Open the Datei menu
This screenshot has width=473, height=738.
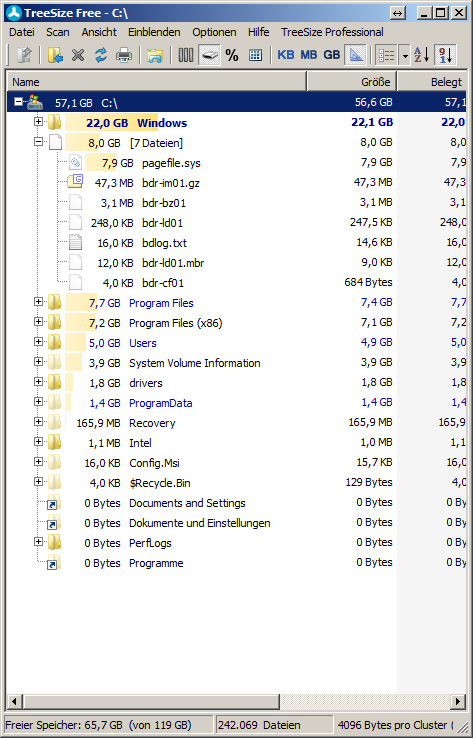pos(22,32)
